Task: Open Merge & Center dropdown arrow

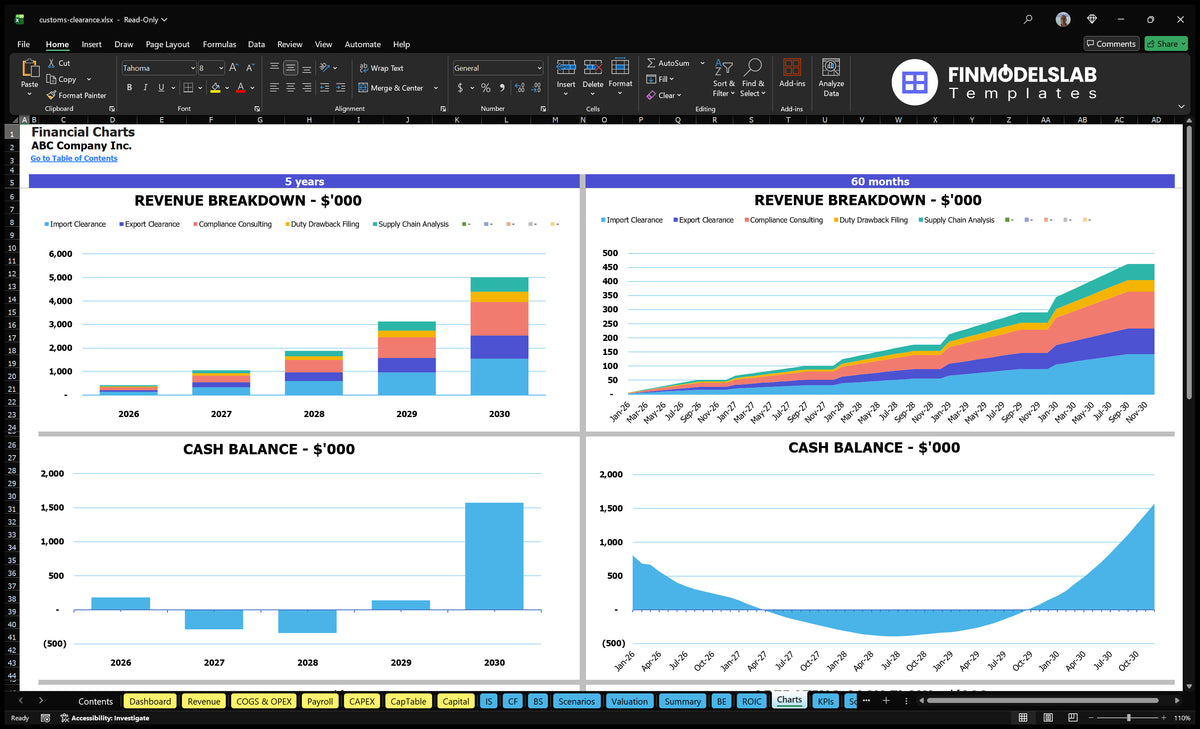Action: pos(436,88)
